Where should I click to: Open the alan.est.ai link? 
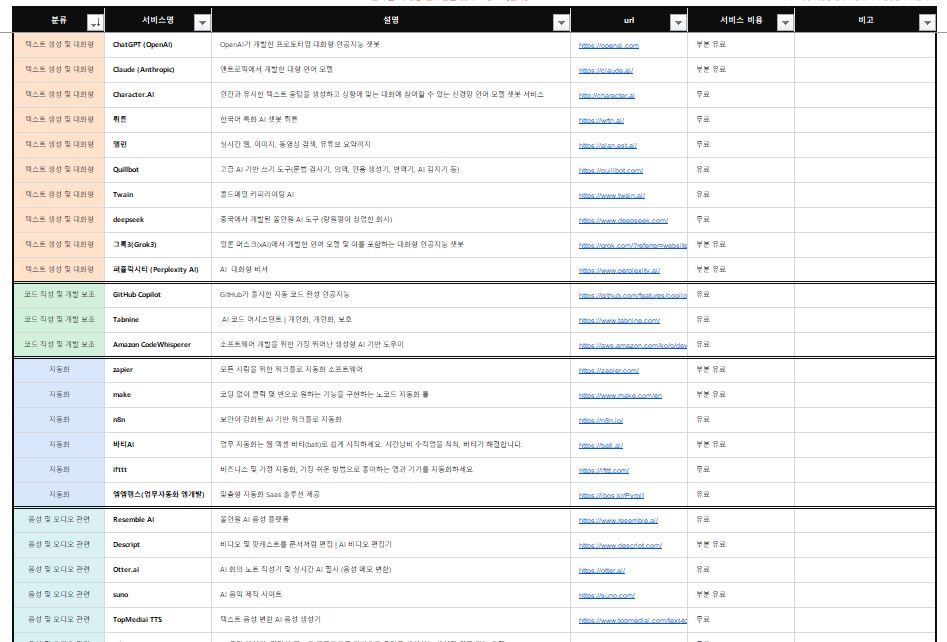click(x=608, y=146)
